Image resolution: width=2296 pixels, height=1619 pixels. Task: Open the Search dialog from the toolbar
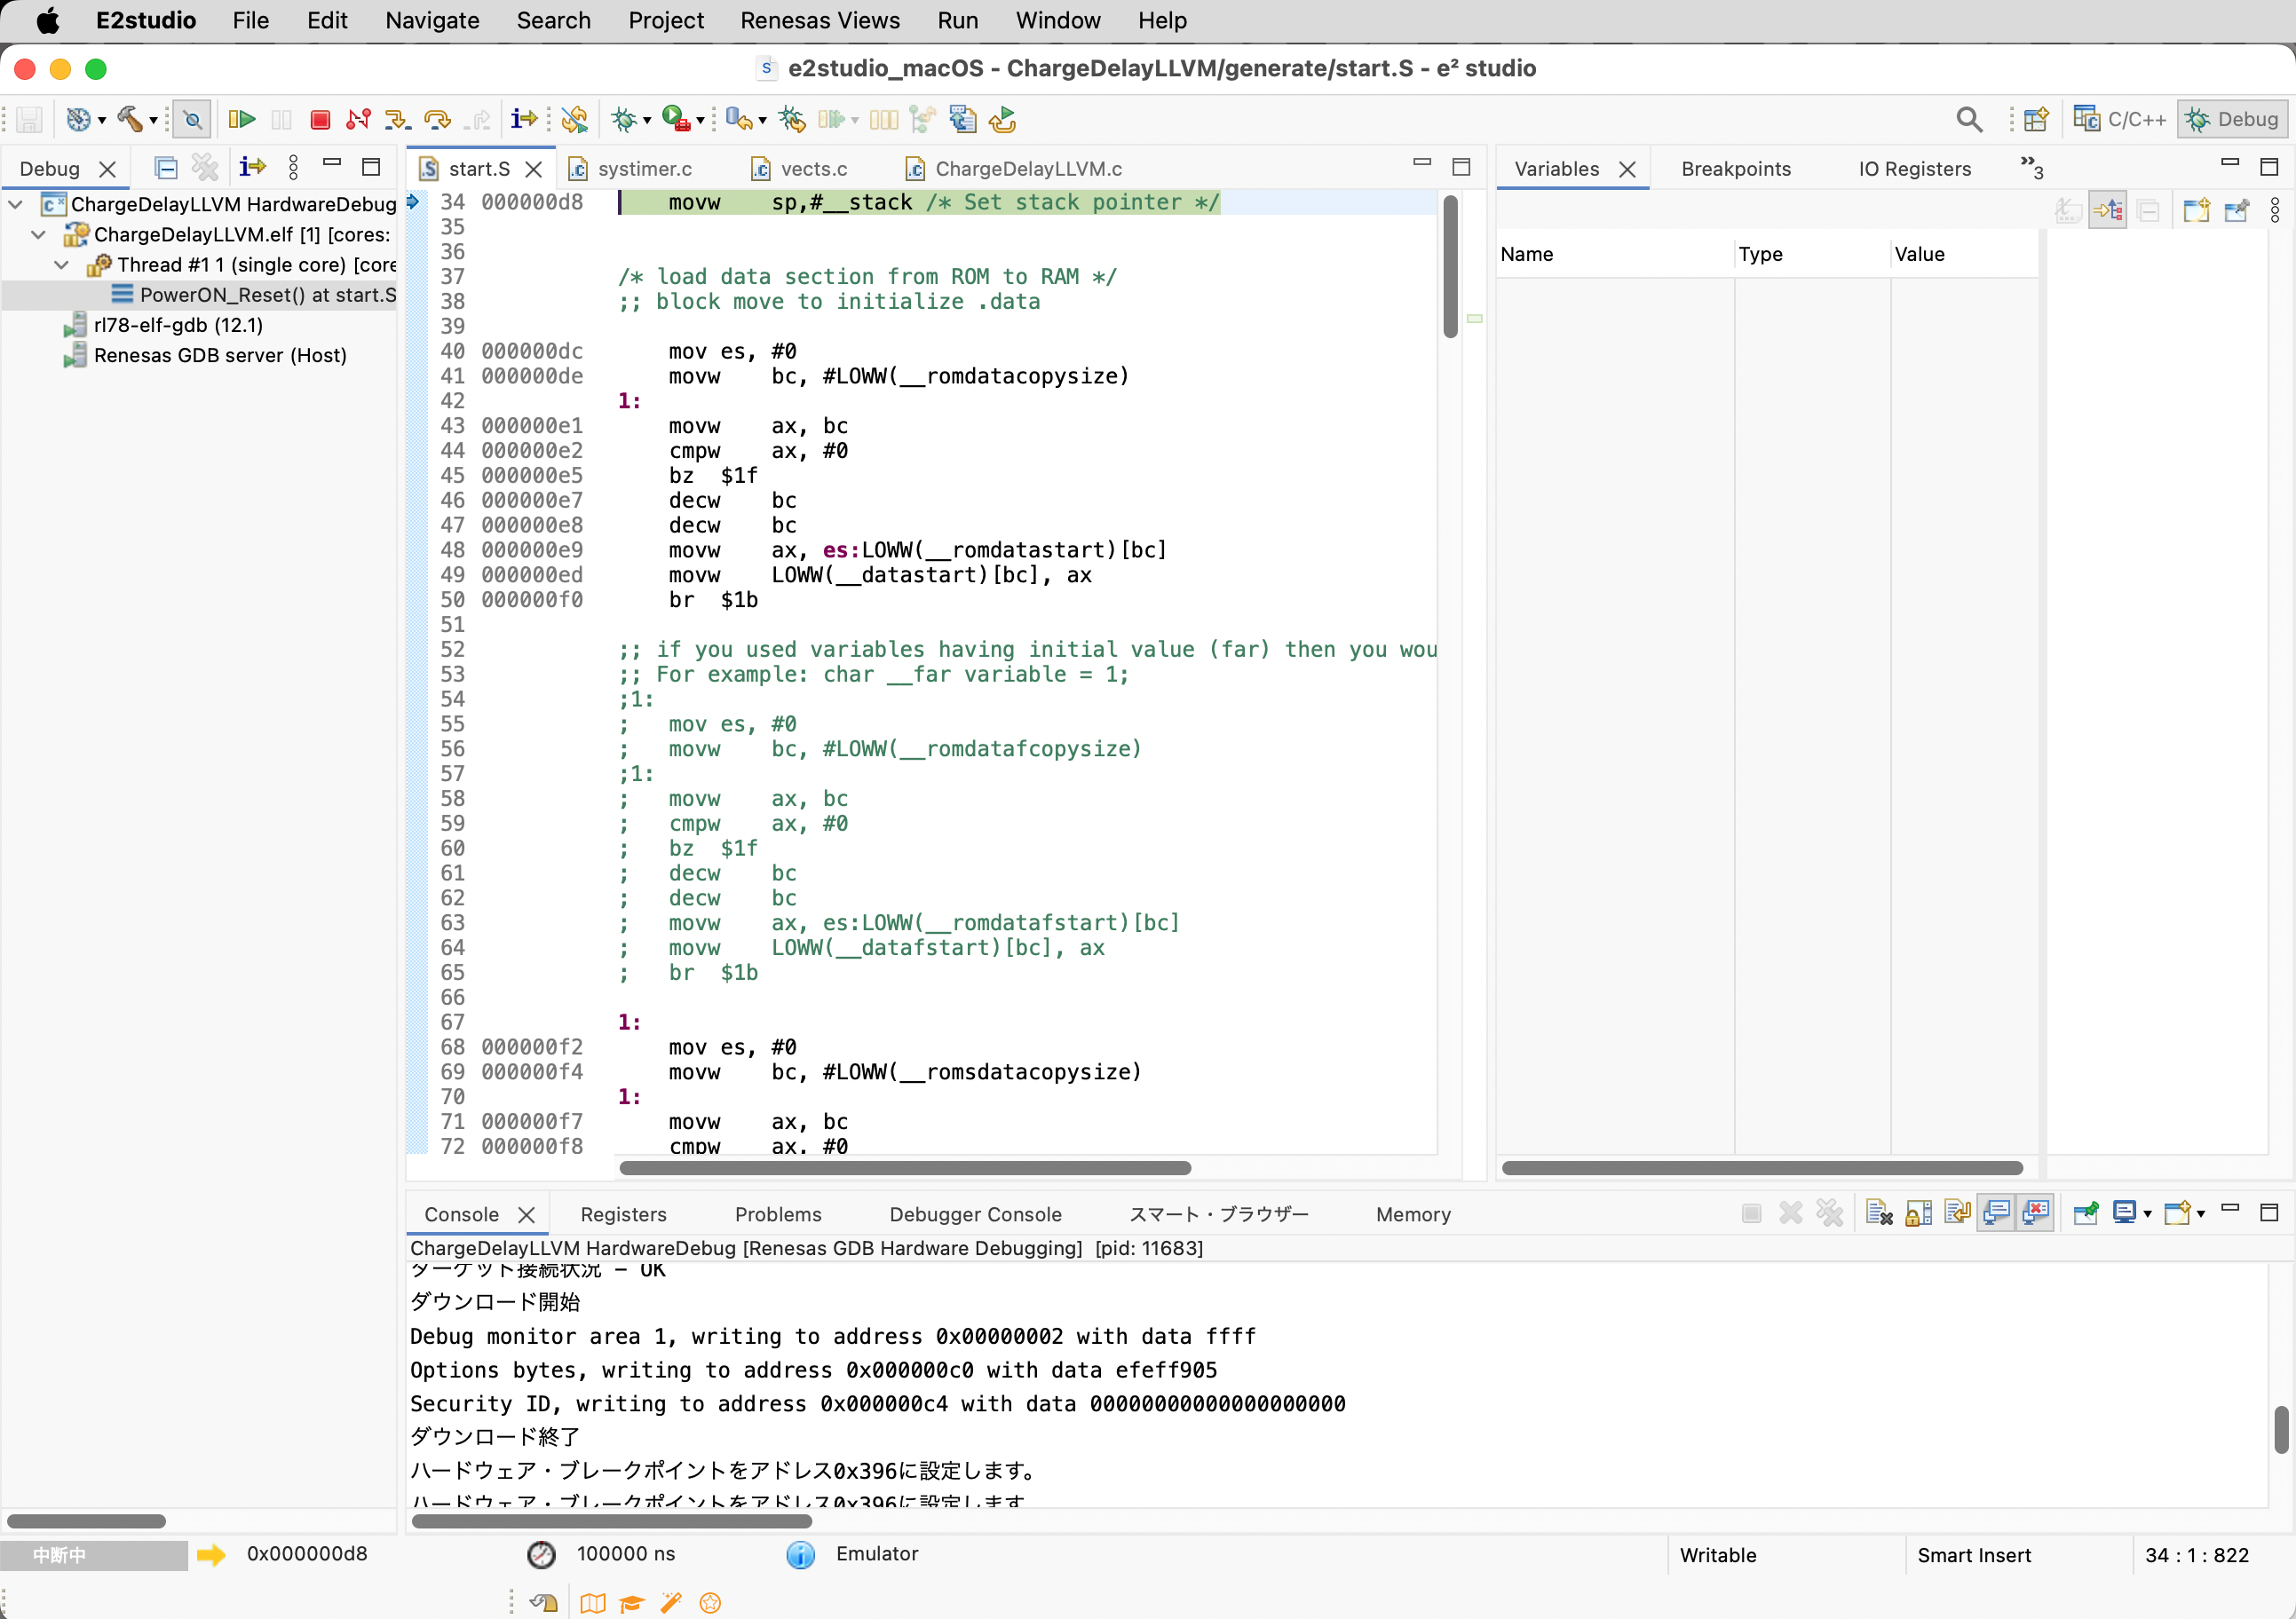1969,118
